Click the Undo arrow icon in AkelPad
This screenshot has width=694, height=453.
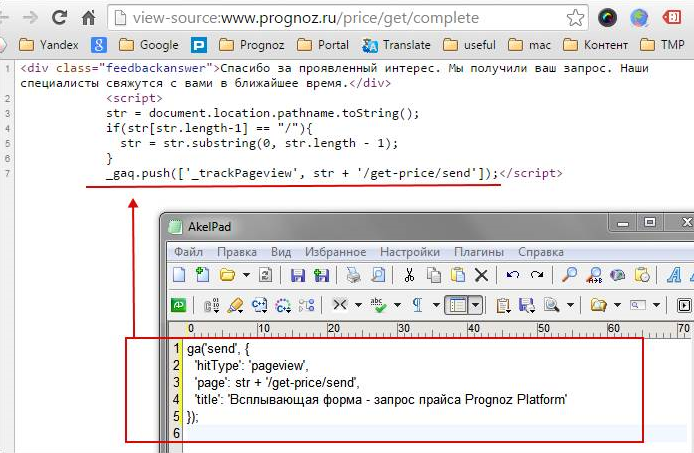[513, 275]
